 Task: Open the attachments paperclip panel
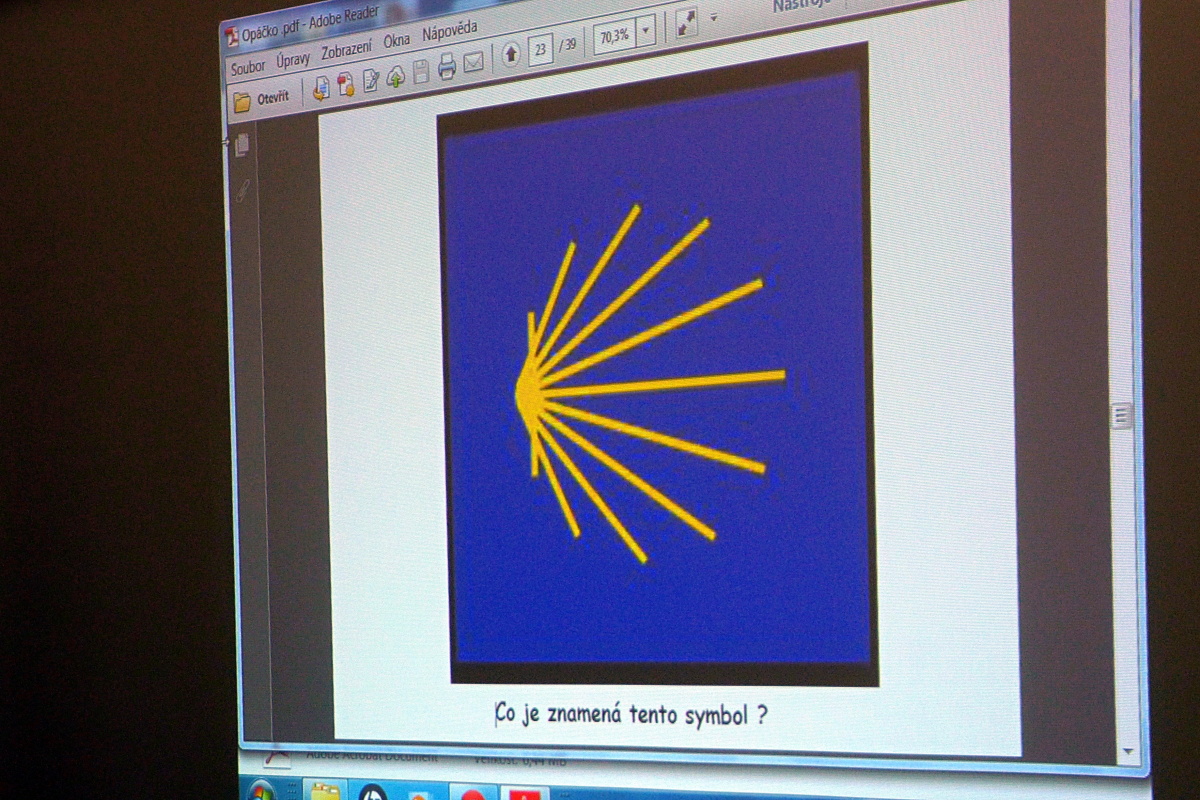[x=241, y=189]
